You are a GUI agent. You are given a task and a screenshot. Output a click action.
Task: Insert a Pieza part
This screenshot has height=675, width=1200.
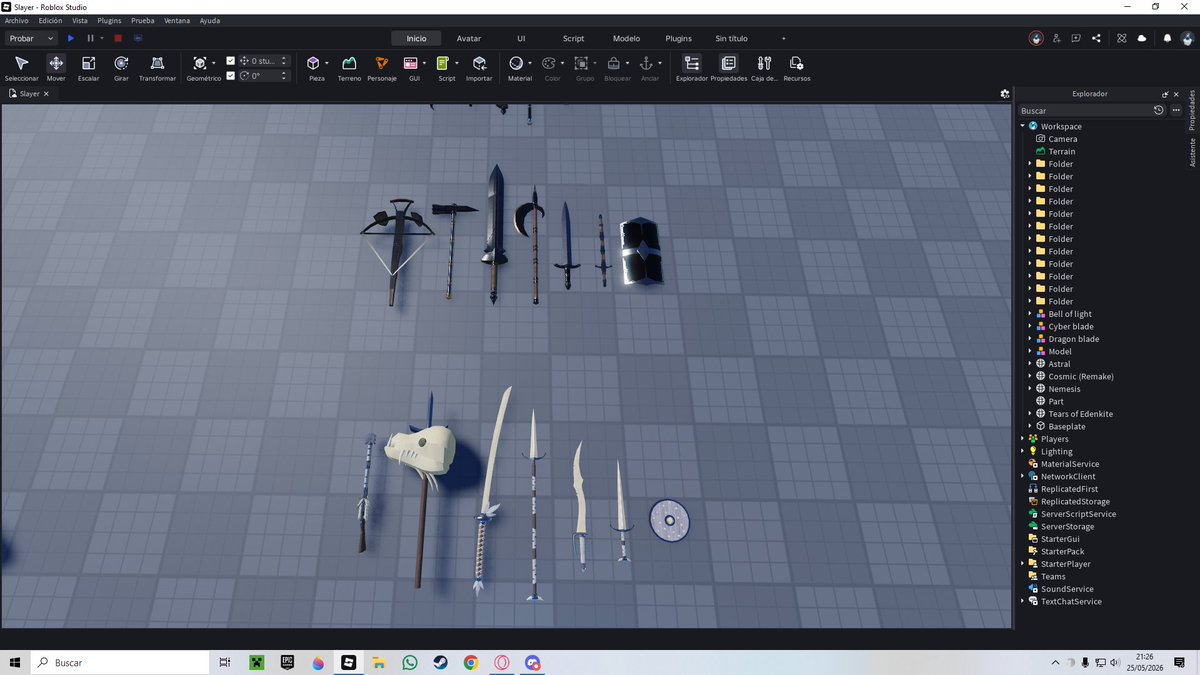(314, 63)
